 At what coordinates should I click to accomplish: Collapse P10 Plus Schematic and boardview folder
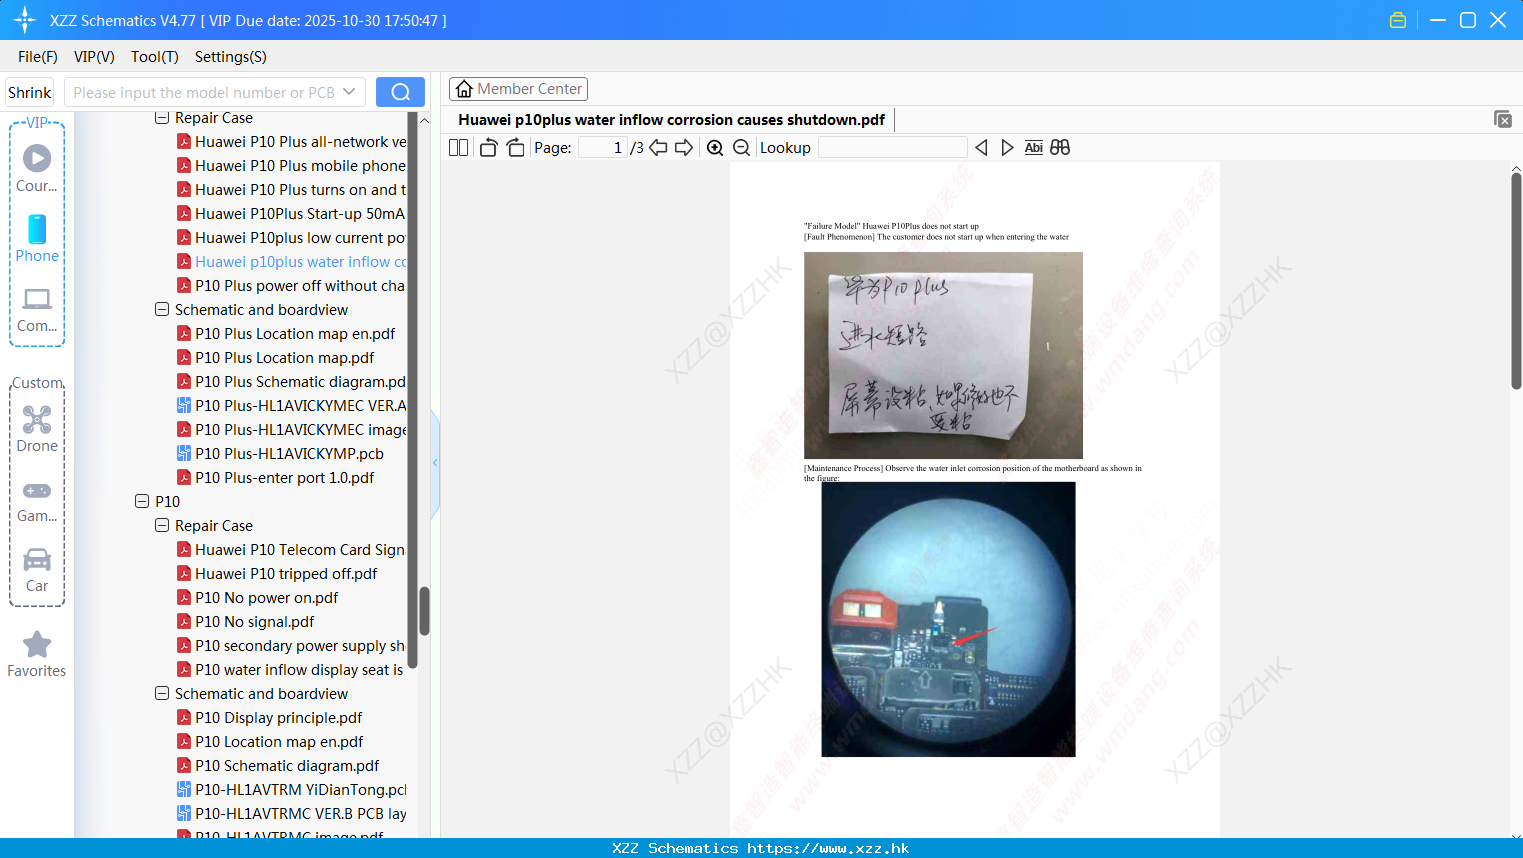[162, 310]
